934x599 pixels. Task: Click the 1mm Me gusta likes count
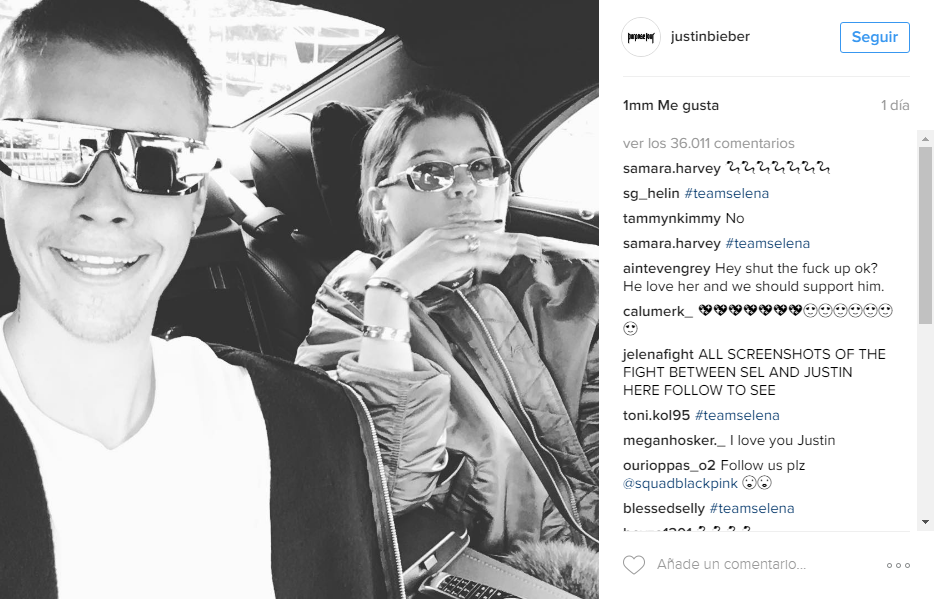pos(671,105)
